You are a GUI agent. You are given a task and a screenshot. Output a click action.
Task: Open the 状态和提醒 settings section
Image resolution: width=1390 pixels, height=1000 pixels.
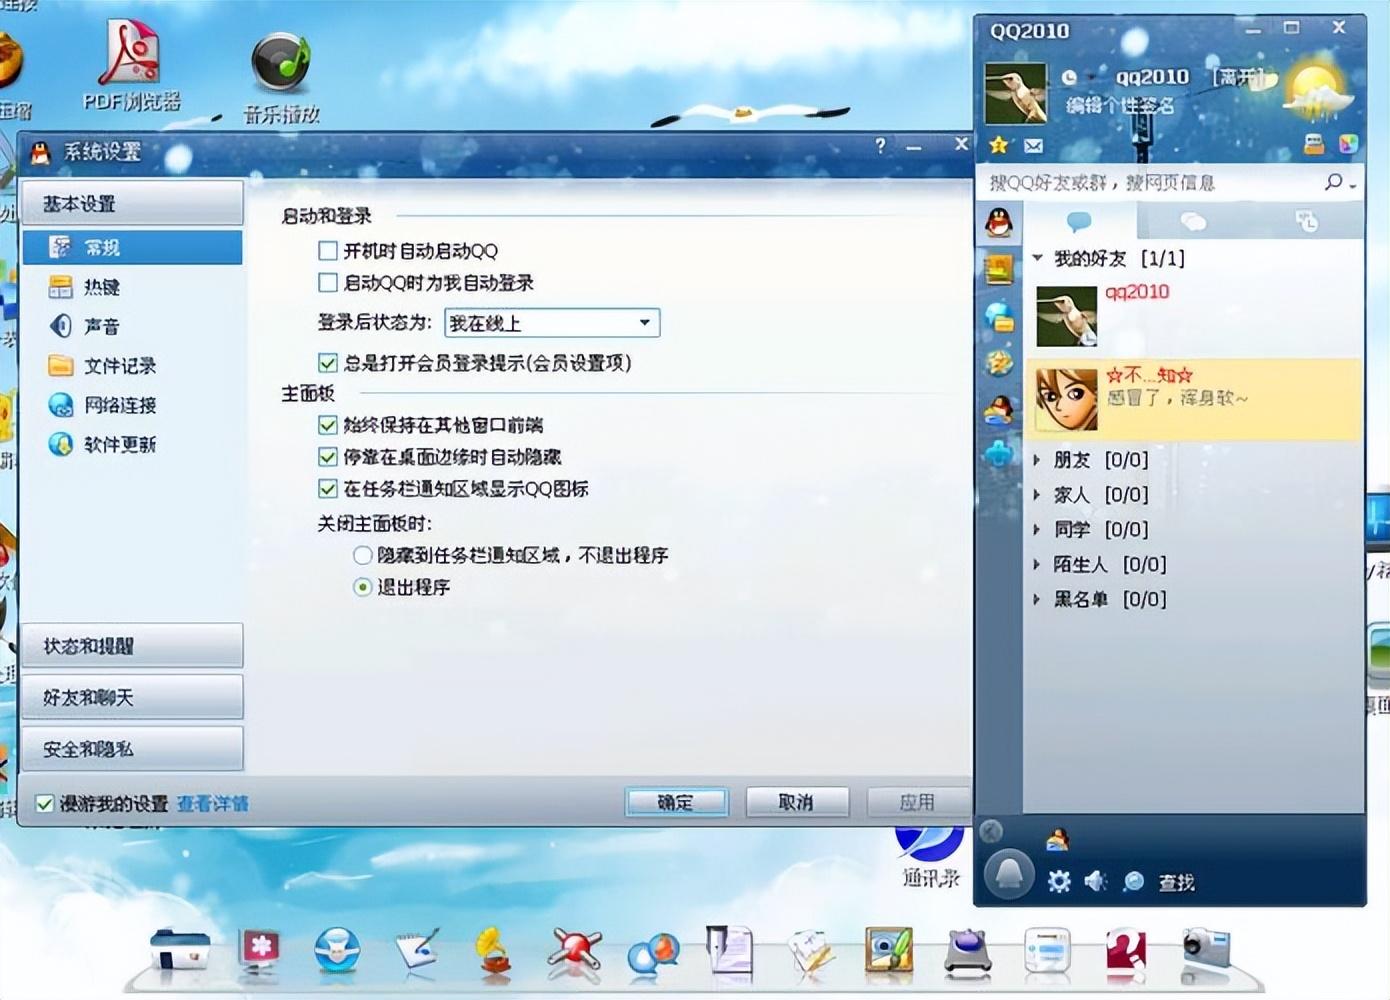[131, 646]
